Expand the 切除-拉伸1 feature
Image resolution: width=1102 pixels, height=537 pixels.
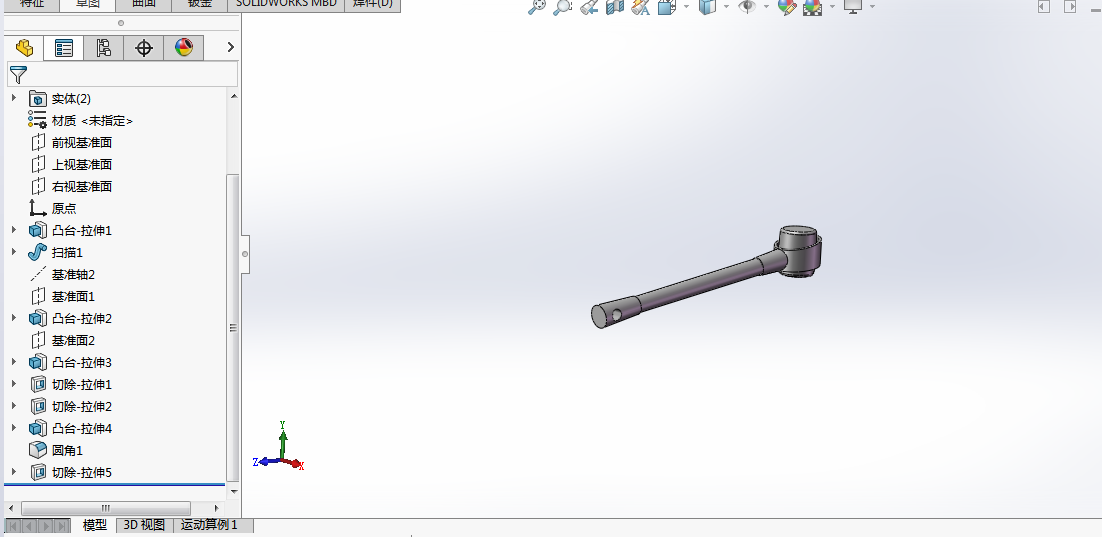(x=14, y=384)
